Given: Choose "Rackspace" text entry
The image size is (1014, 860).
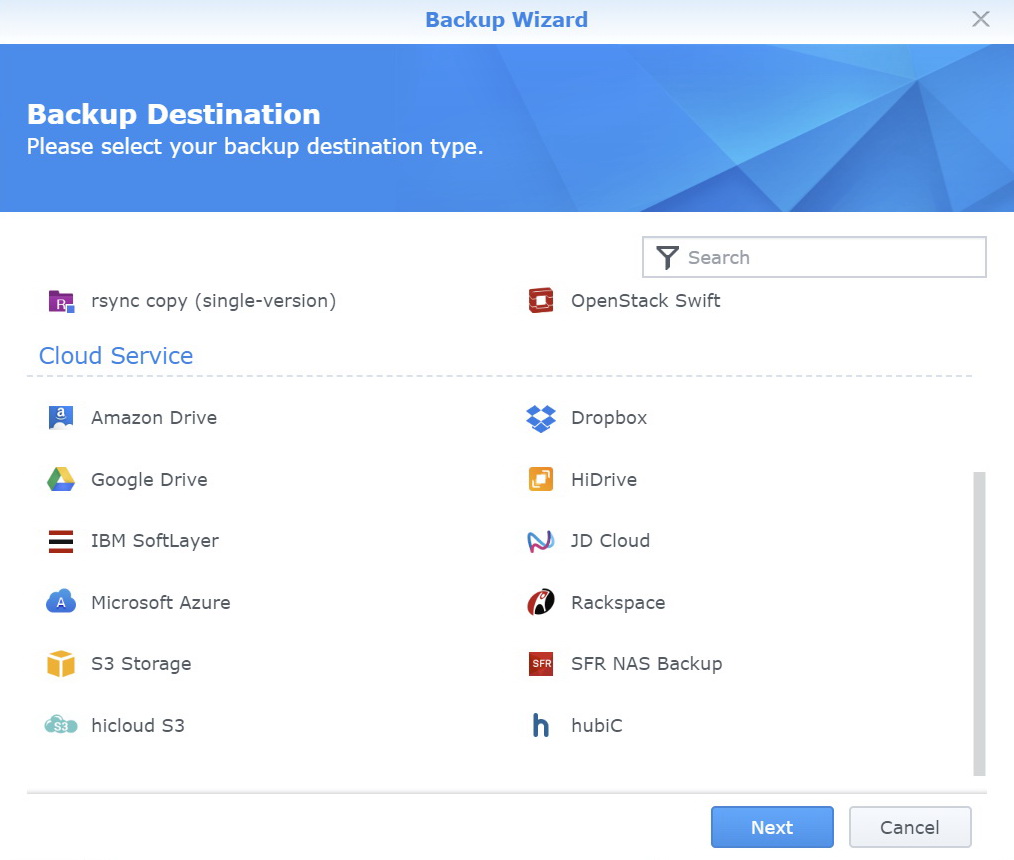Looking at the screenshot, I should pyautogui.click(x=618, y=603).
